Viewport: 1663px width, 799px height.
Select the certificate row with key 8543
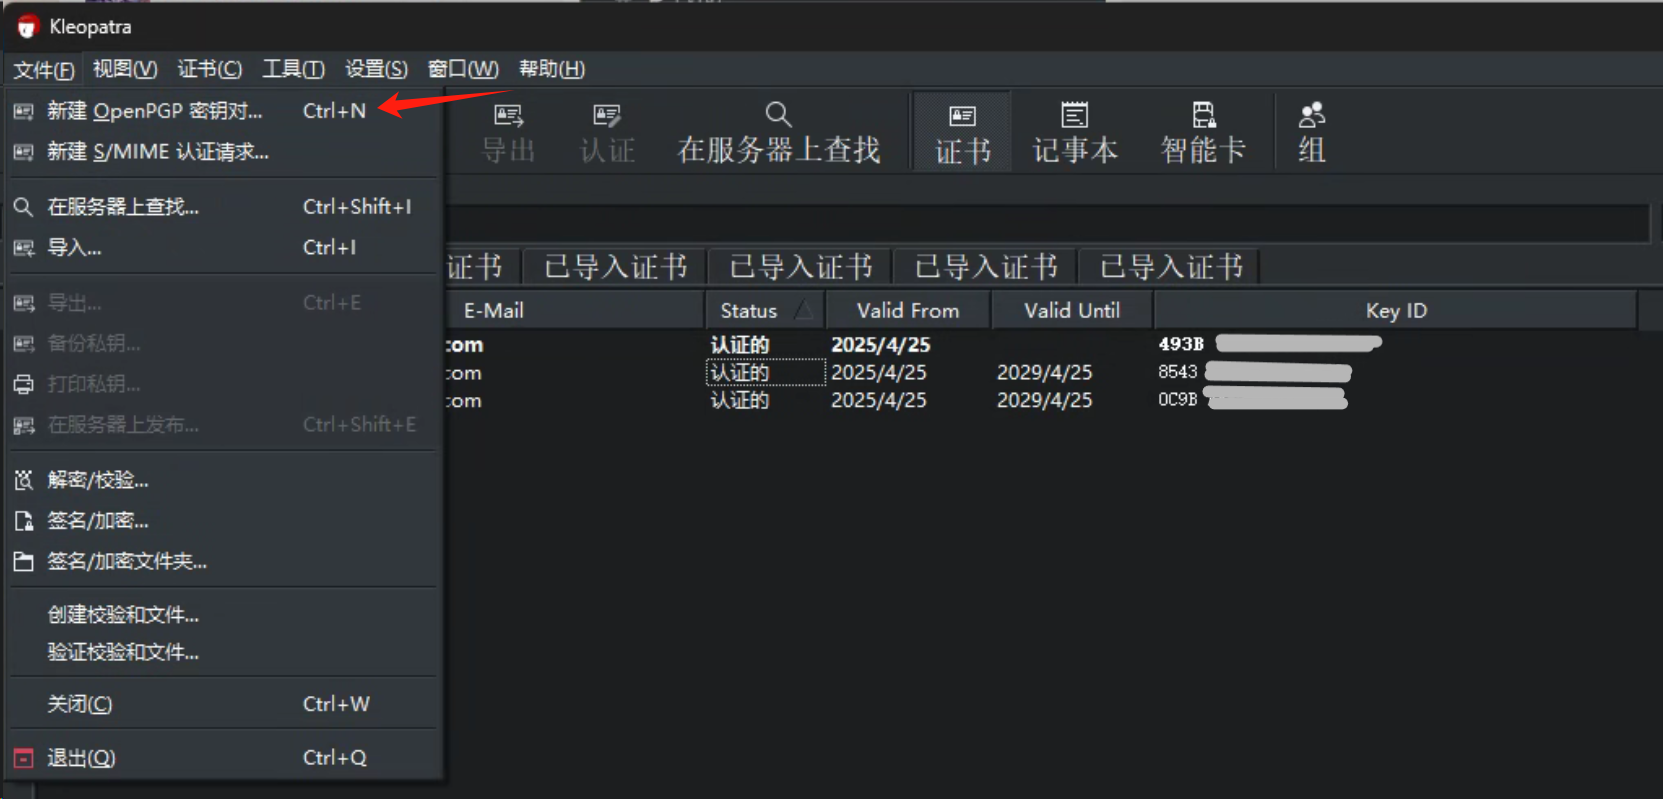click(x=900, y=373)
